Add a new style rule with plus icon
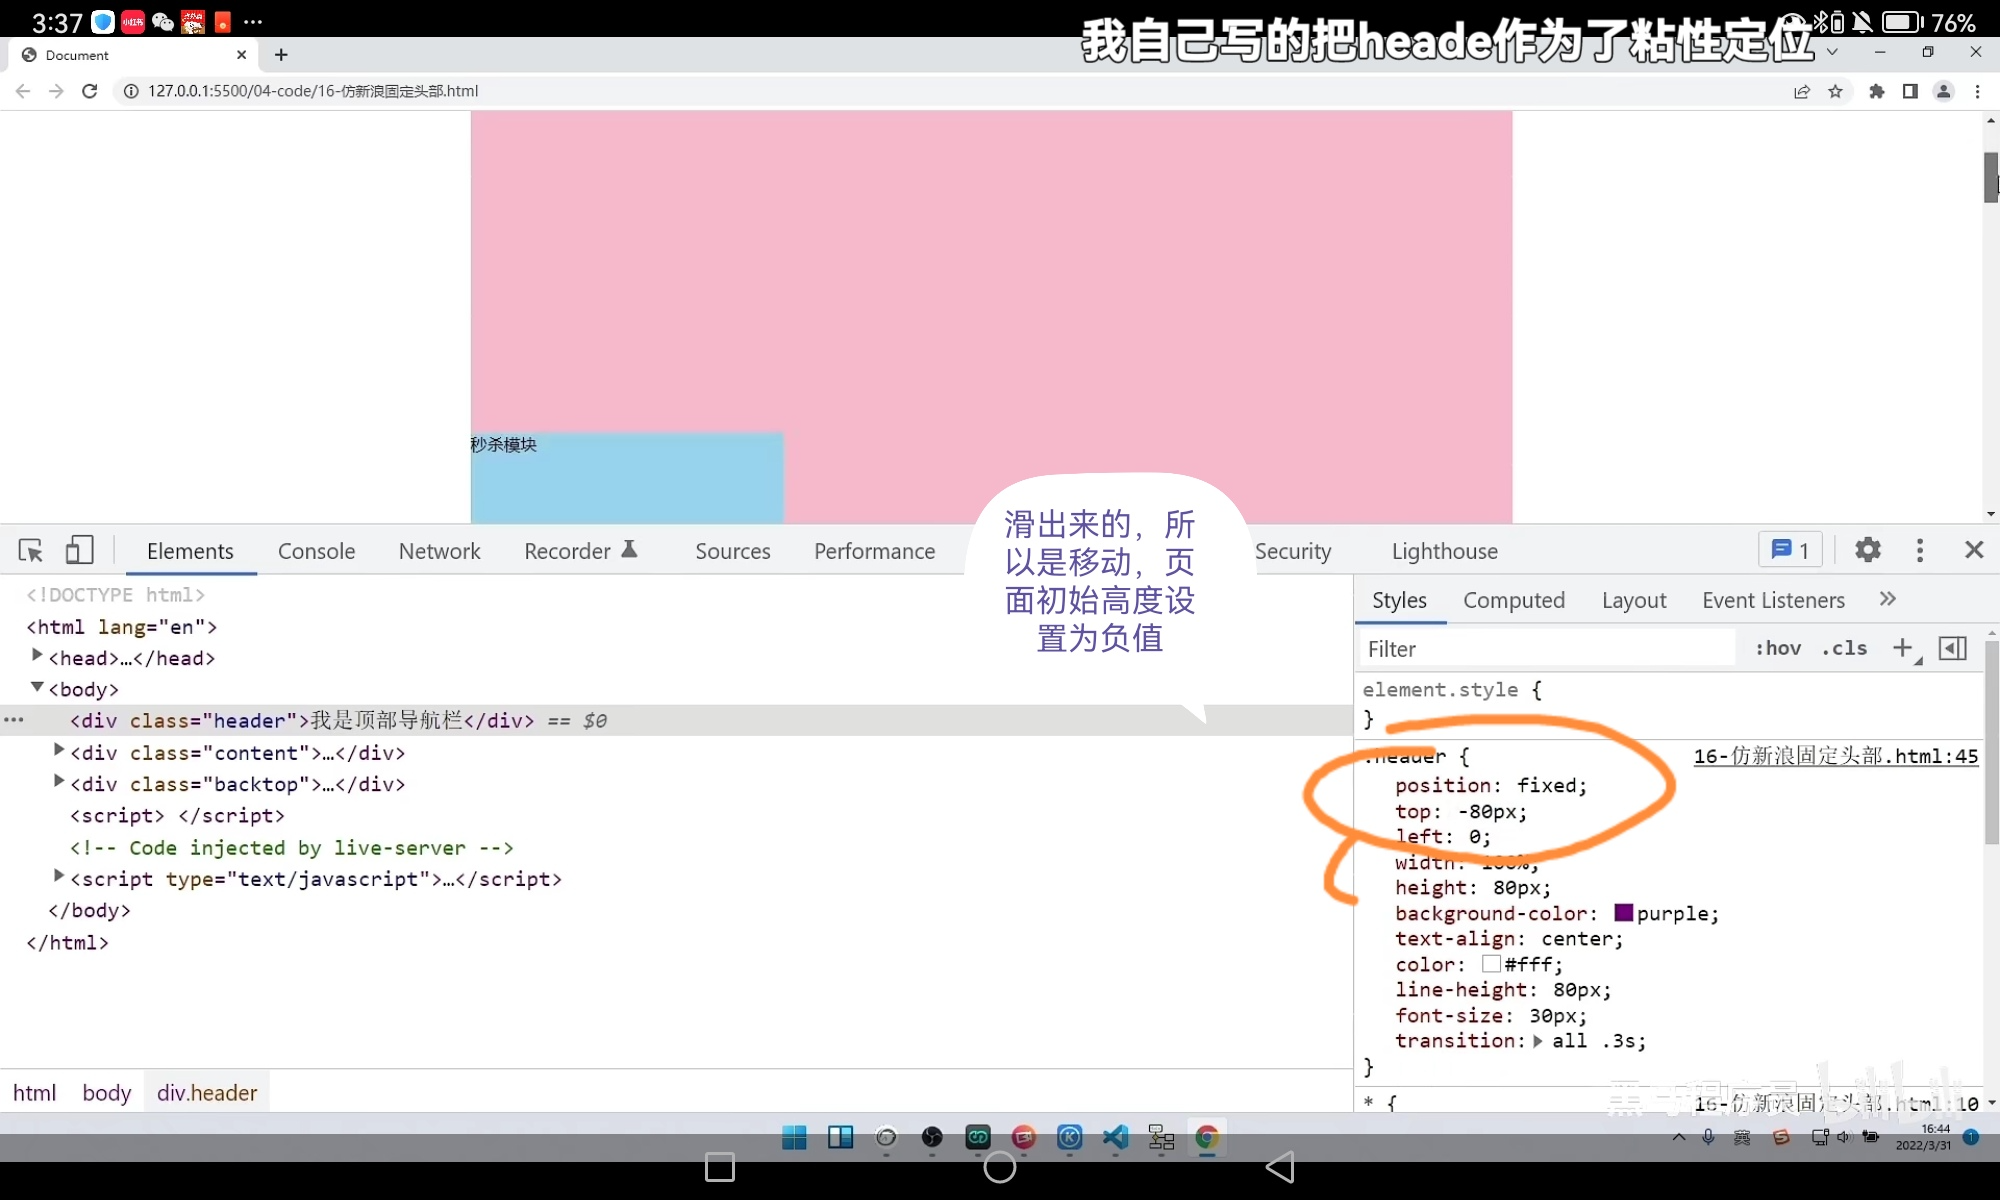2000x1200 pixels. click(1904, 648)
